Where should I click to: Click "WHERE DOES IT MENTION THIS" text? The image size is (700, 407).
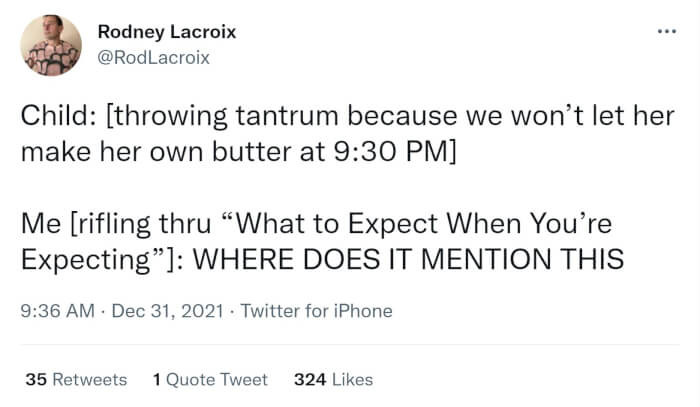pos(407,259)
